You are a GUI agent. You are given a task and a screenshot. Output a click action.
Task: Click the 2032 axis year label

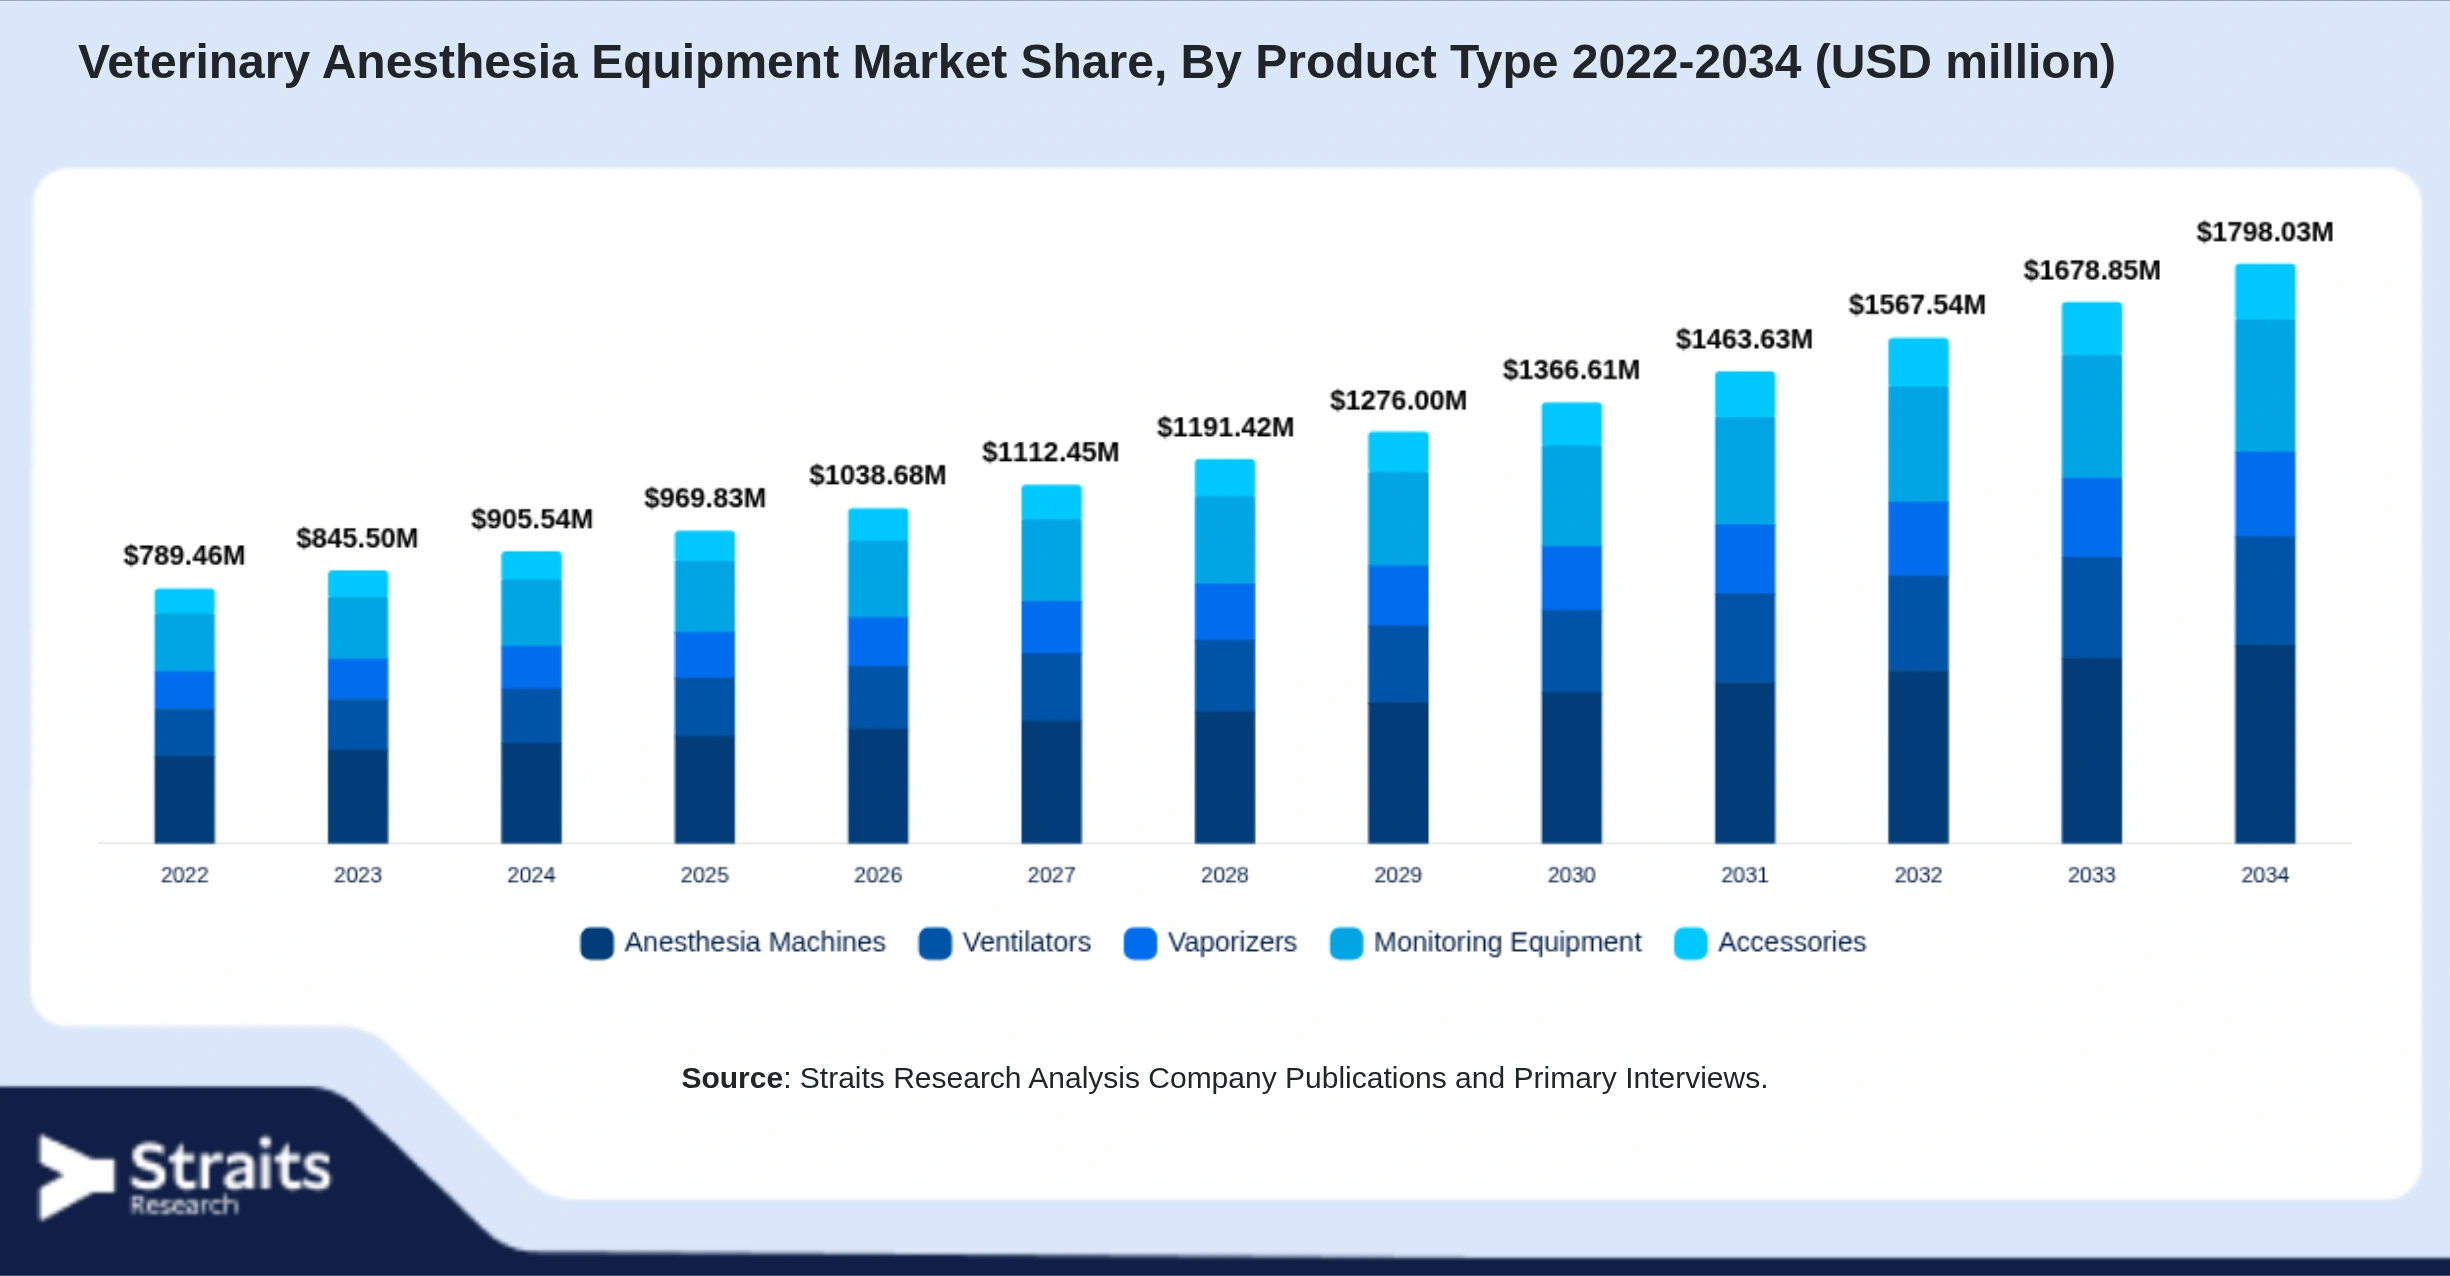point(1918,875)
